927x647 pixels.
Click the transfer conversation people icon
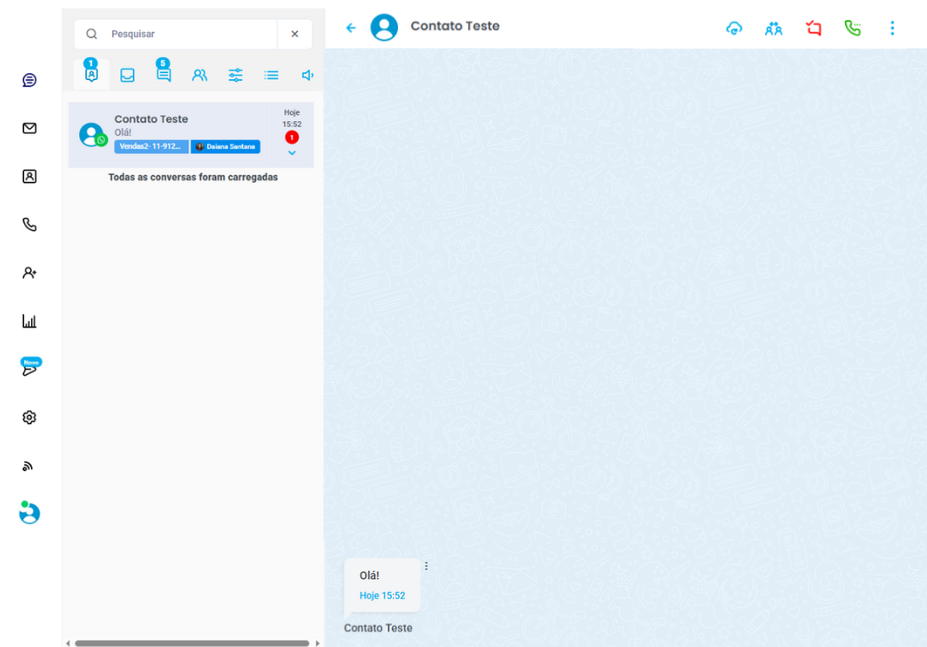[773, 28]
